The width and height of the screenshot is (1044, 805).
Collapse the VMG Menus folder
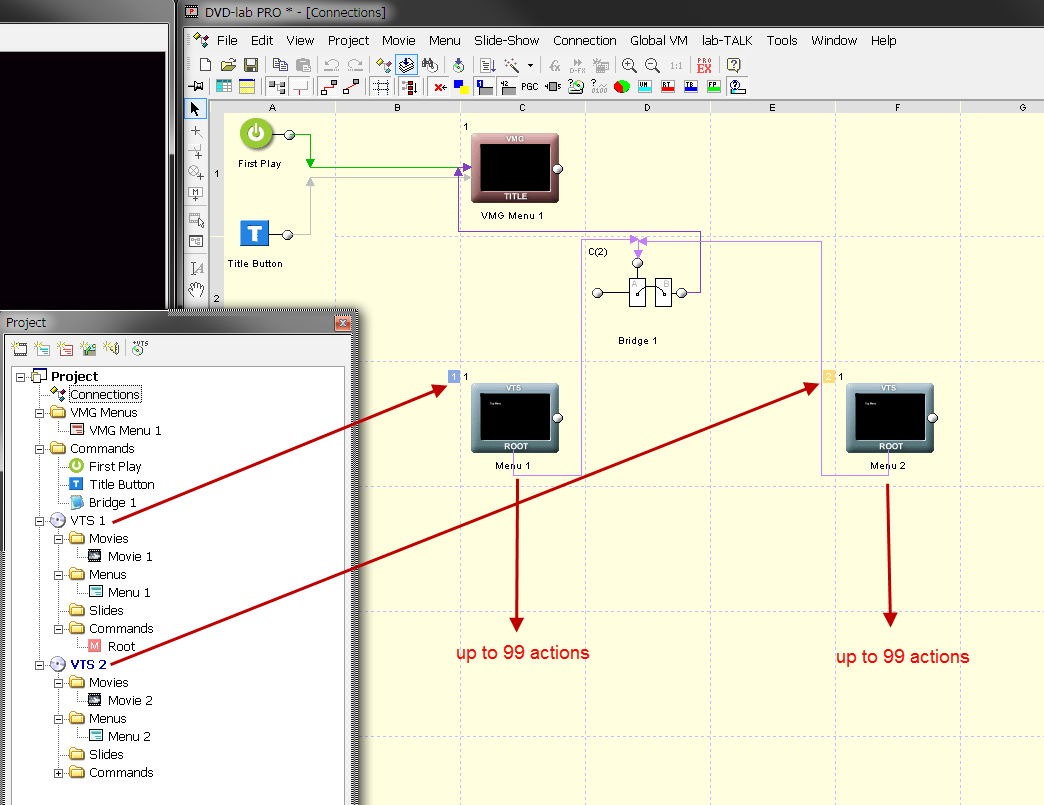click(40, 413)
